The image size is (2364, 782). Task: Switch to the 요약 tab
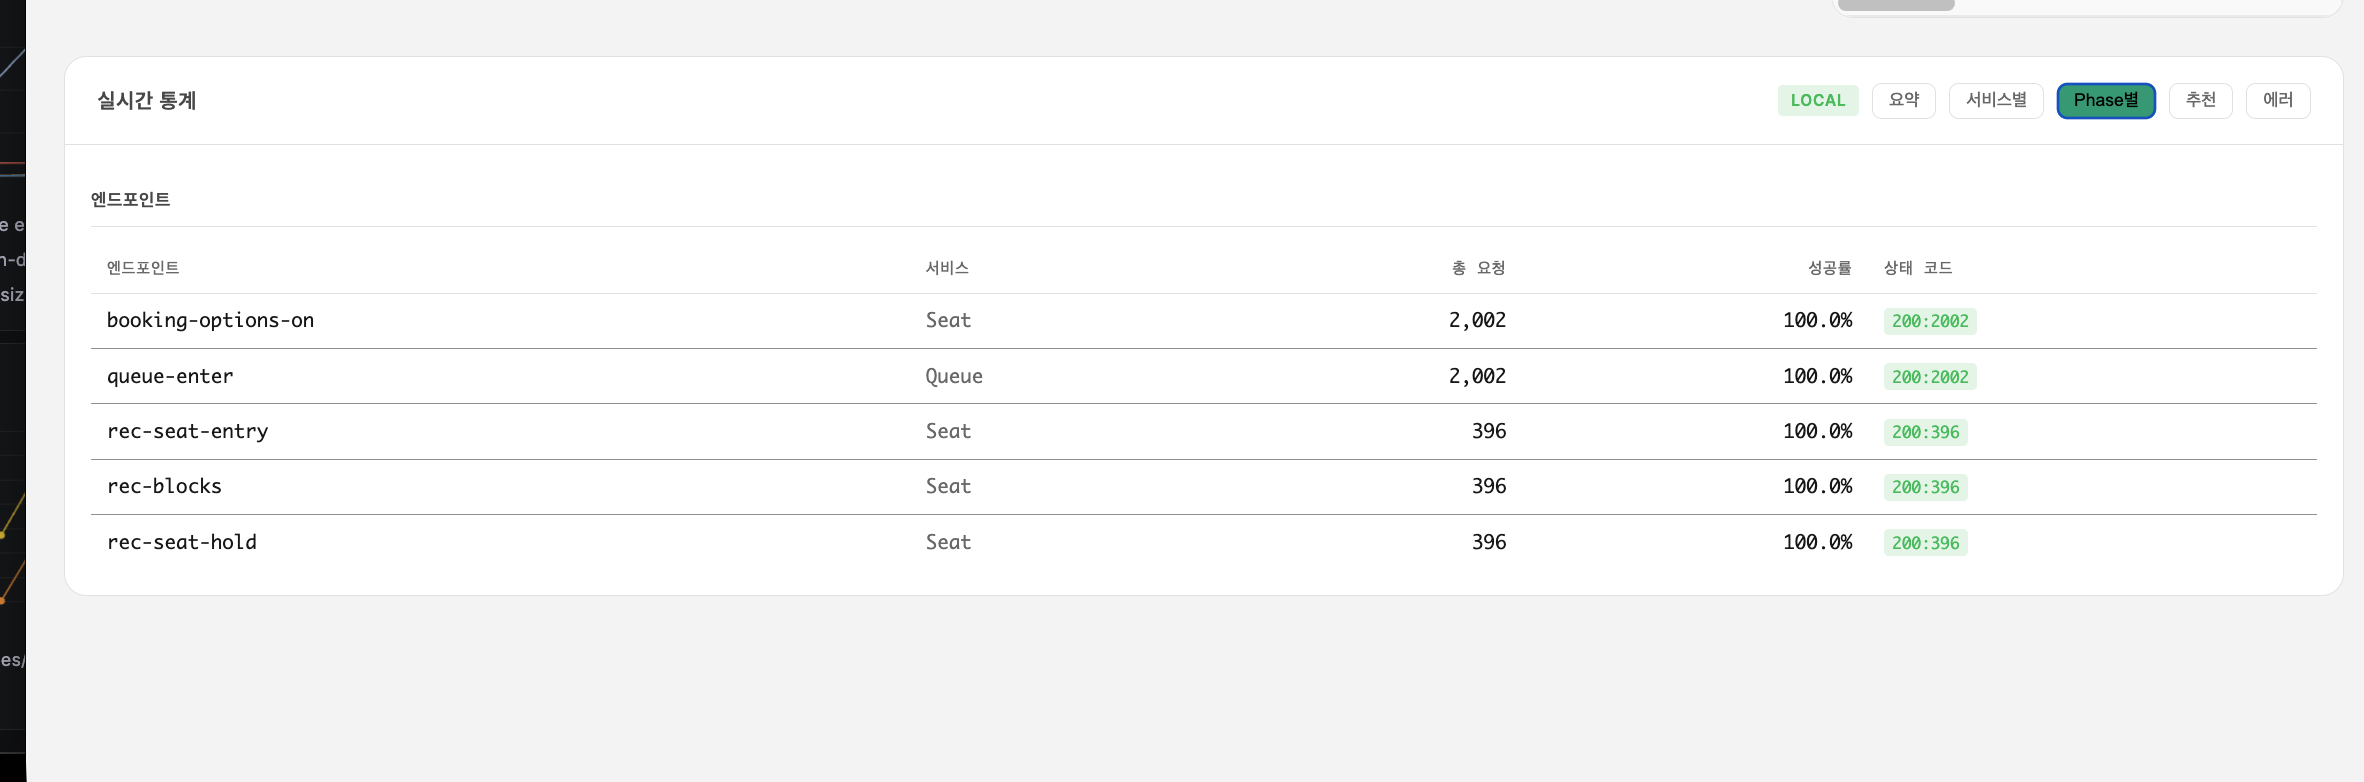pyautogui.click(x=1903, y=100)
